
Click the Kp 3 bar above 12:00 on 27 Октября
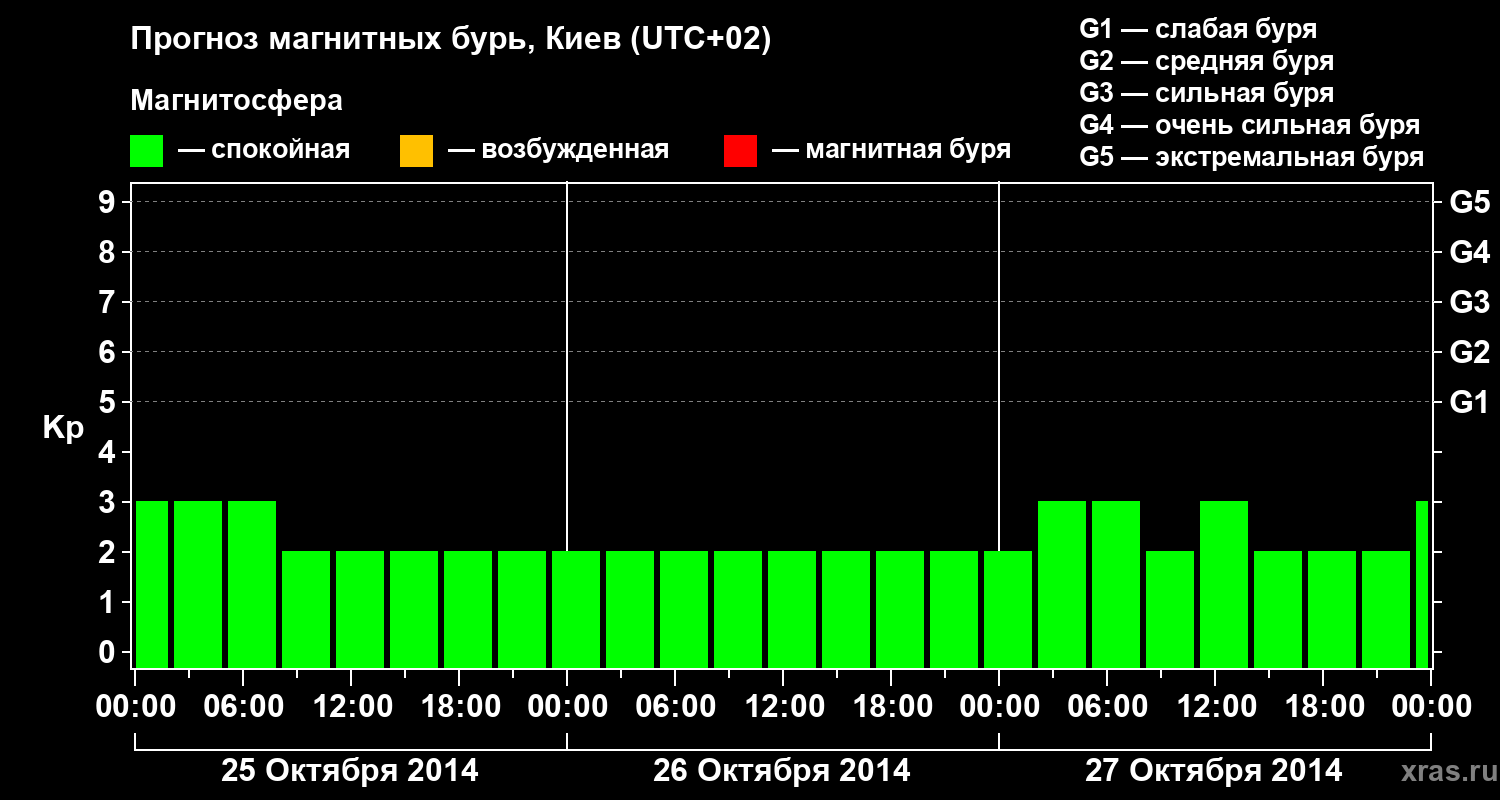(1224, 584)
